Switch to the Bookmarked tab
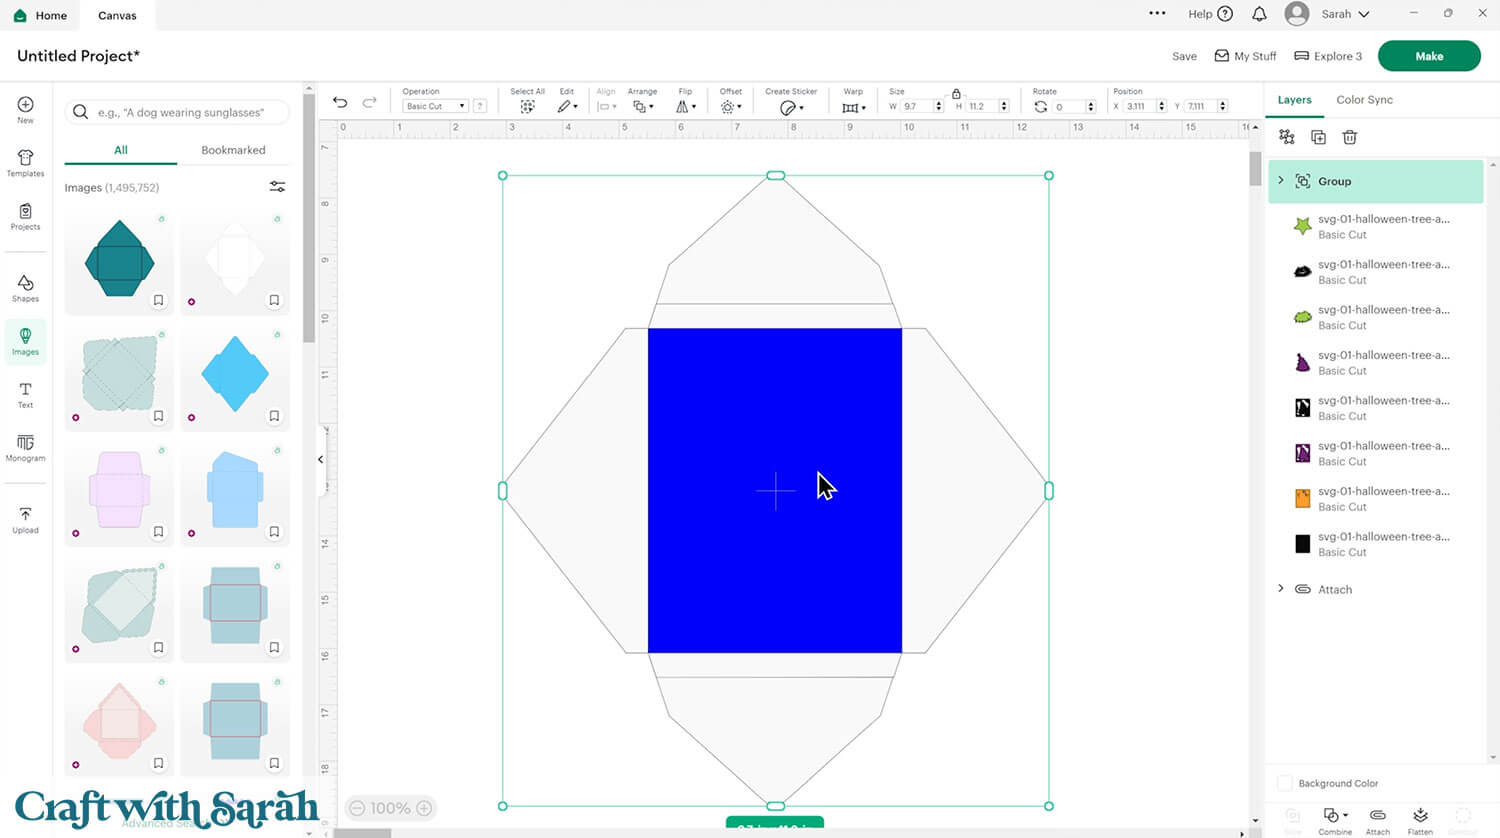This screenshot has width=1500, height=838. [x=233, y=150]
